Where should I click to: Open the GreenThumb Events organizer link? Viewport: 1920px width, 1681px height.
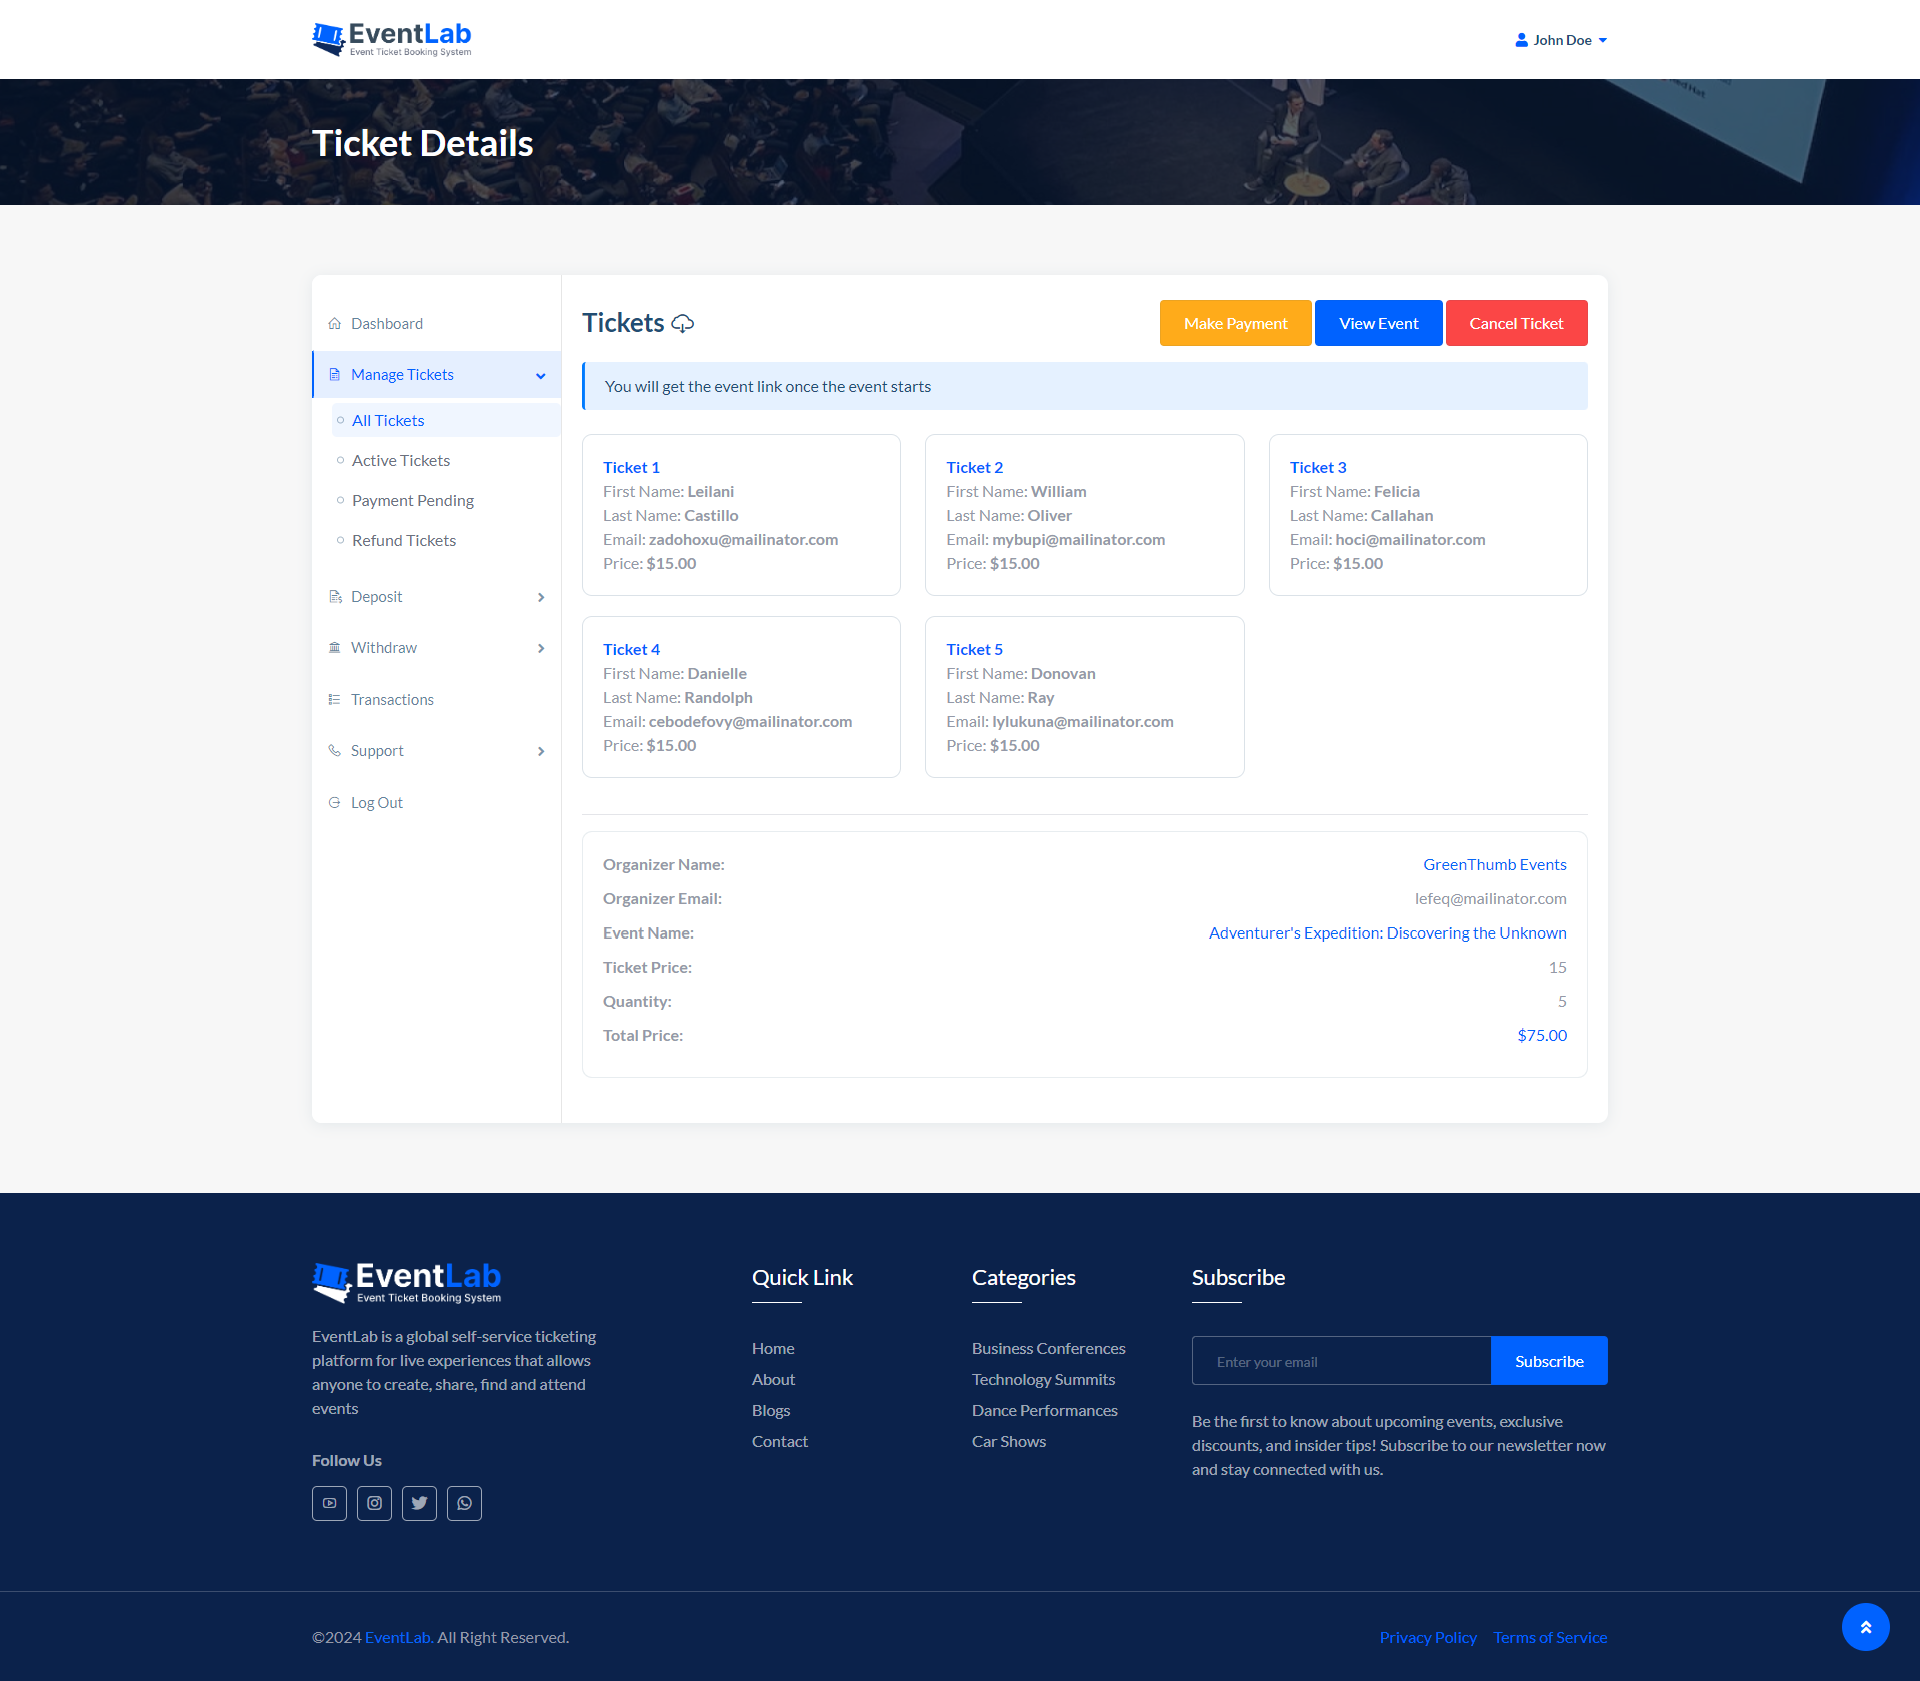(x=1494, y=865)
